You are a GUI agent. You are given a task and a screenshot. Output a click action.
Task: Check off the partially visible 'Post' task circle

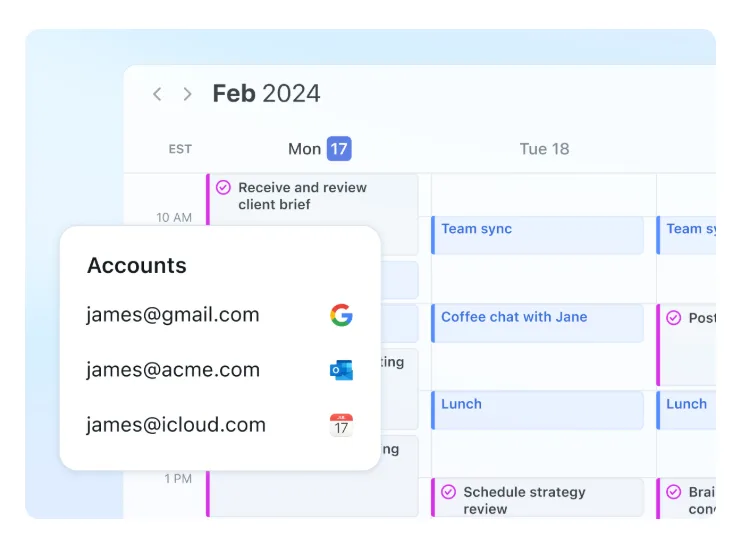point(674,318)
